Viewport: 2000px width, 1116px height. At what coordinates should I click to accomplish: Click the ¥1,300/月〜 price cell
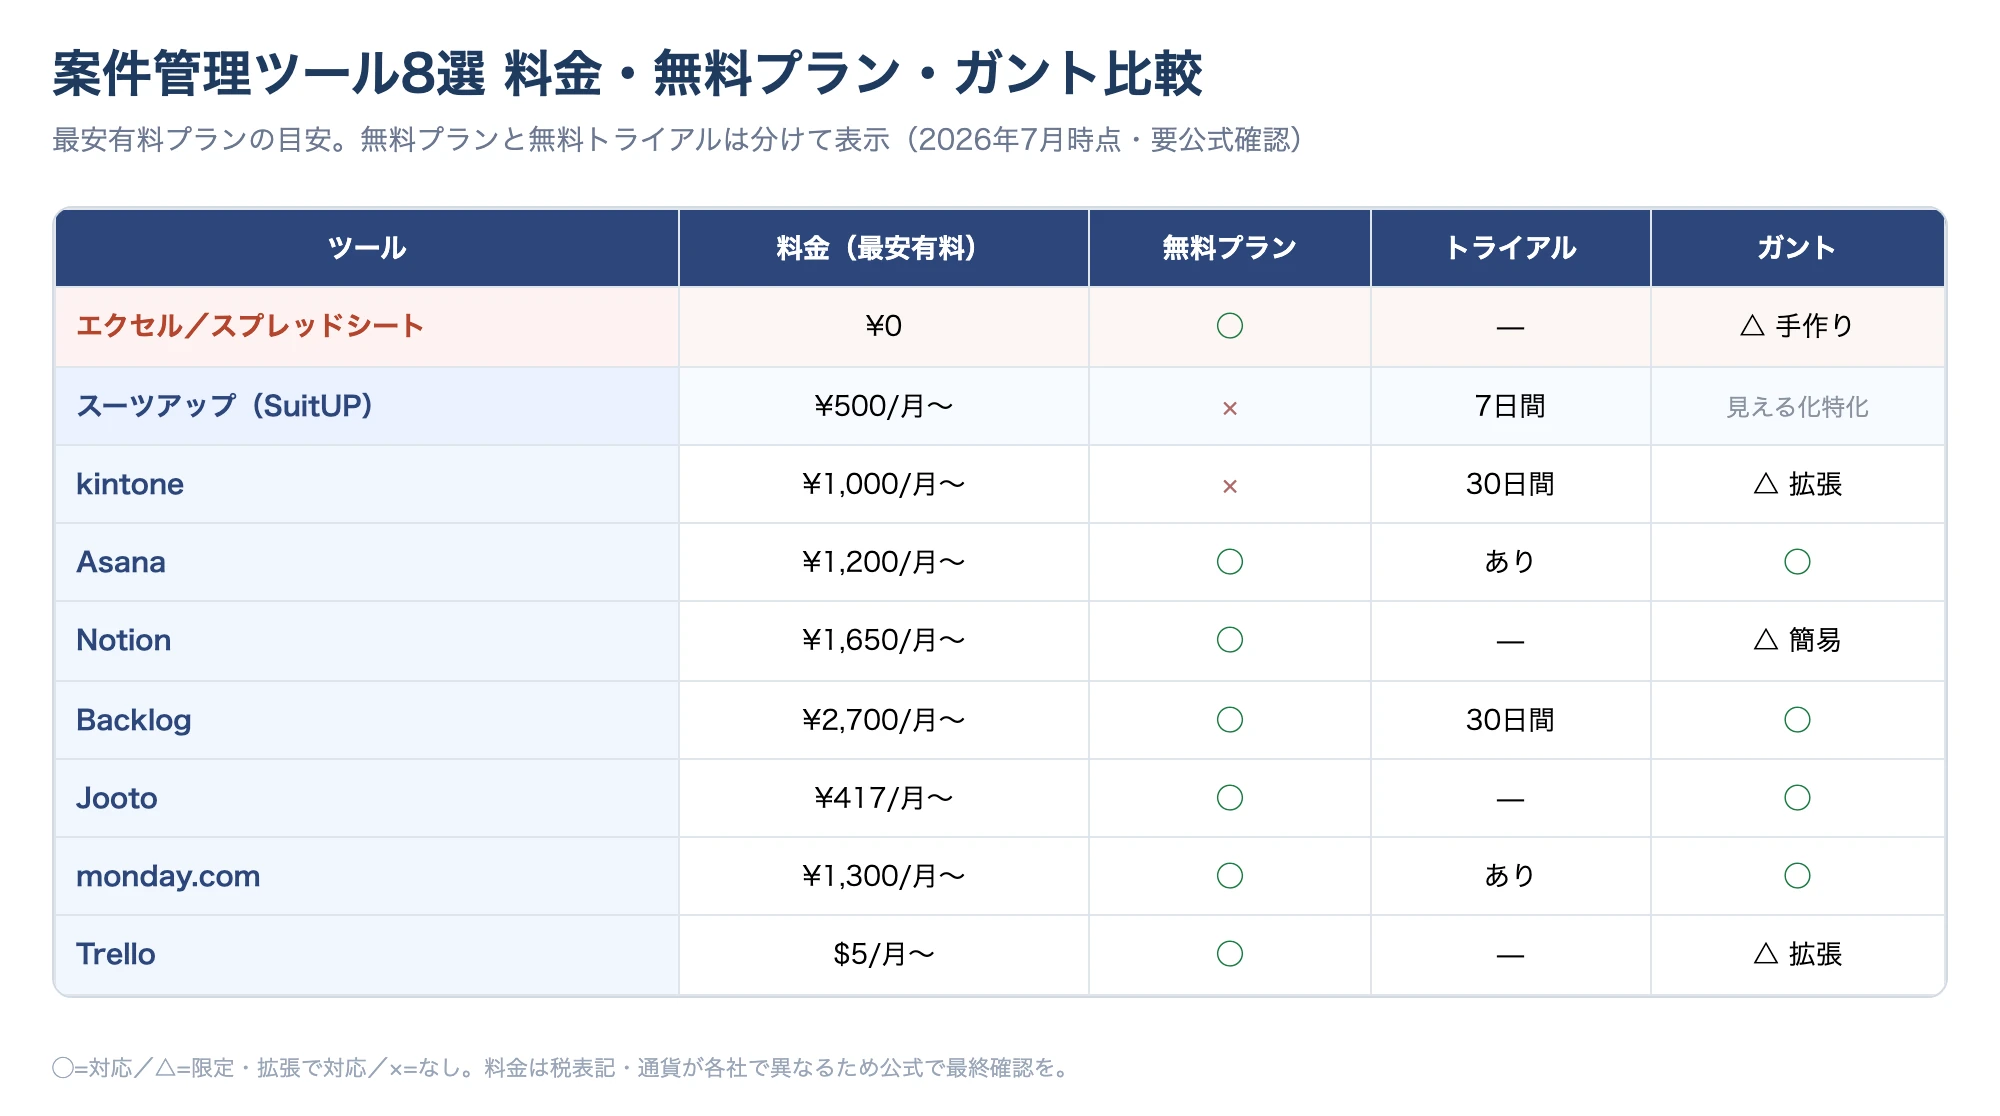point(884,876)
